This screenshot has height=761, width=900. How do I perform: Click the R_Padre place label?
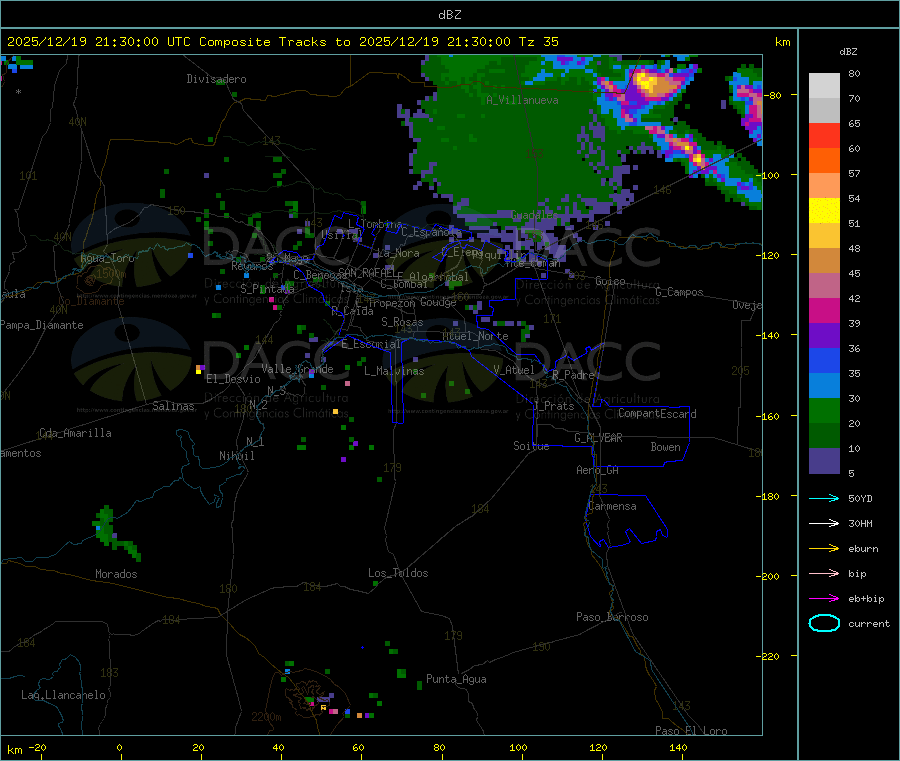click(x=573, y=375)
